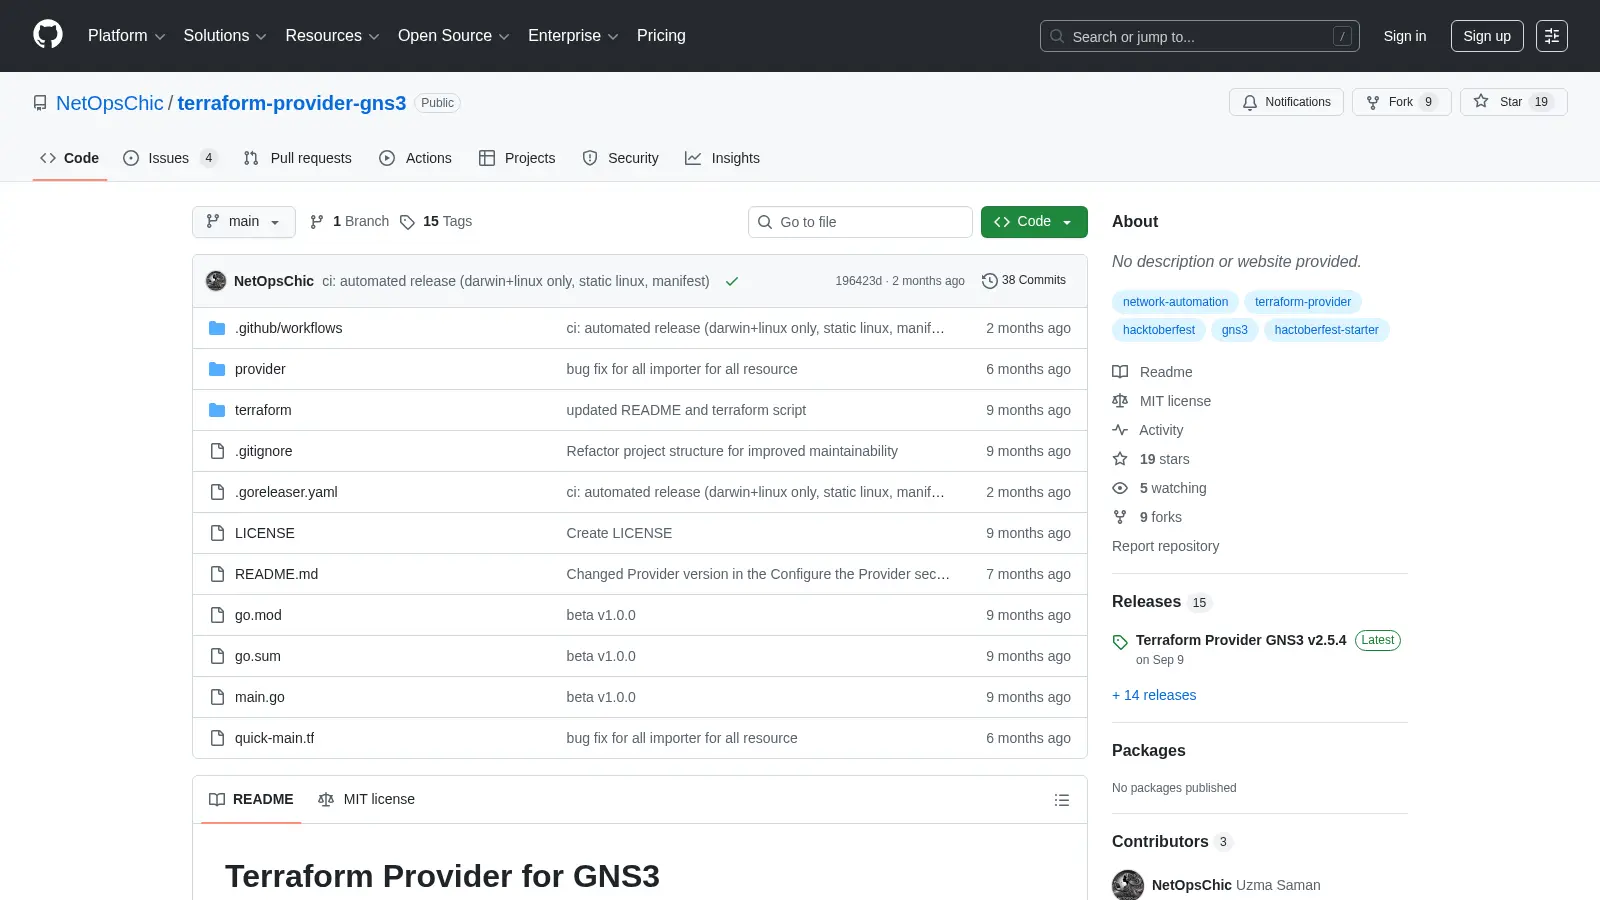Switch to the Actions tab
The width and height of the screenshot is (1600, 900).
pos(416,158)
